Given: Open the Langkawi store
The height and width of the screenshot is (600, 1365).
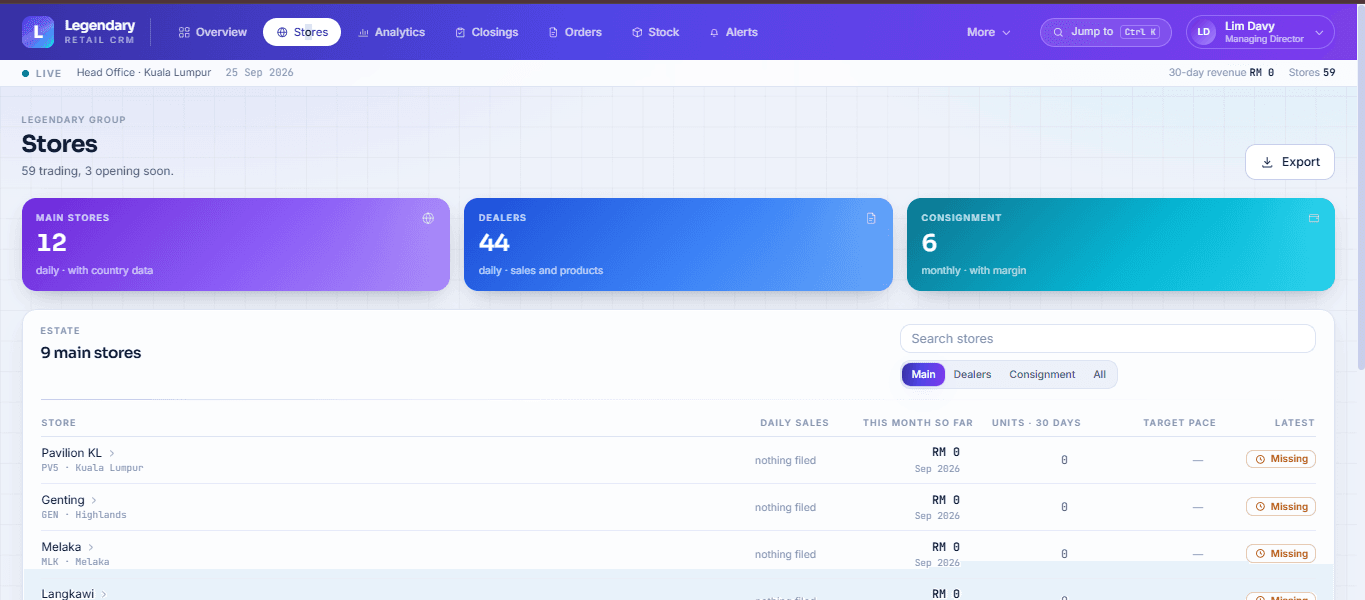Looking at the screenshot, I should click(x=67, y=594).
